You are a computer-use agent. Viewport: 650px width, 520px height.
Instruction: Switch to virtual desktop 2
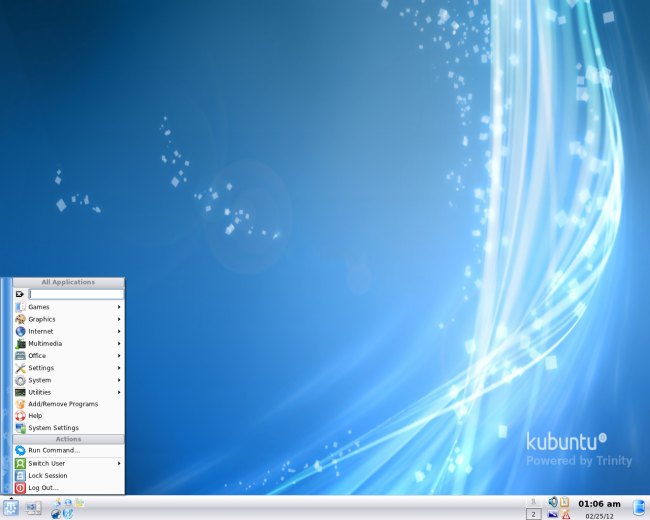pyautogui.click(x=534, y=514)
